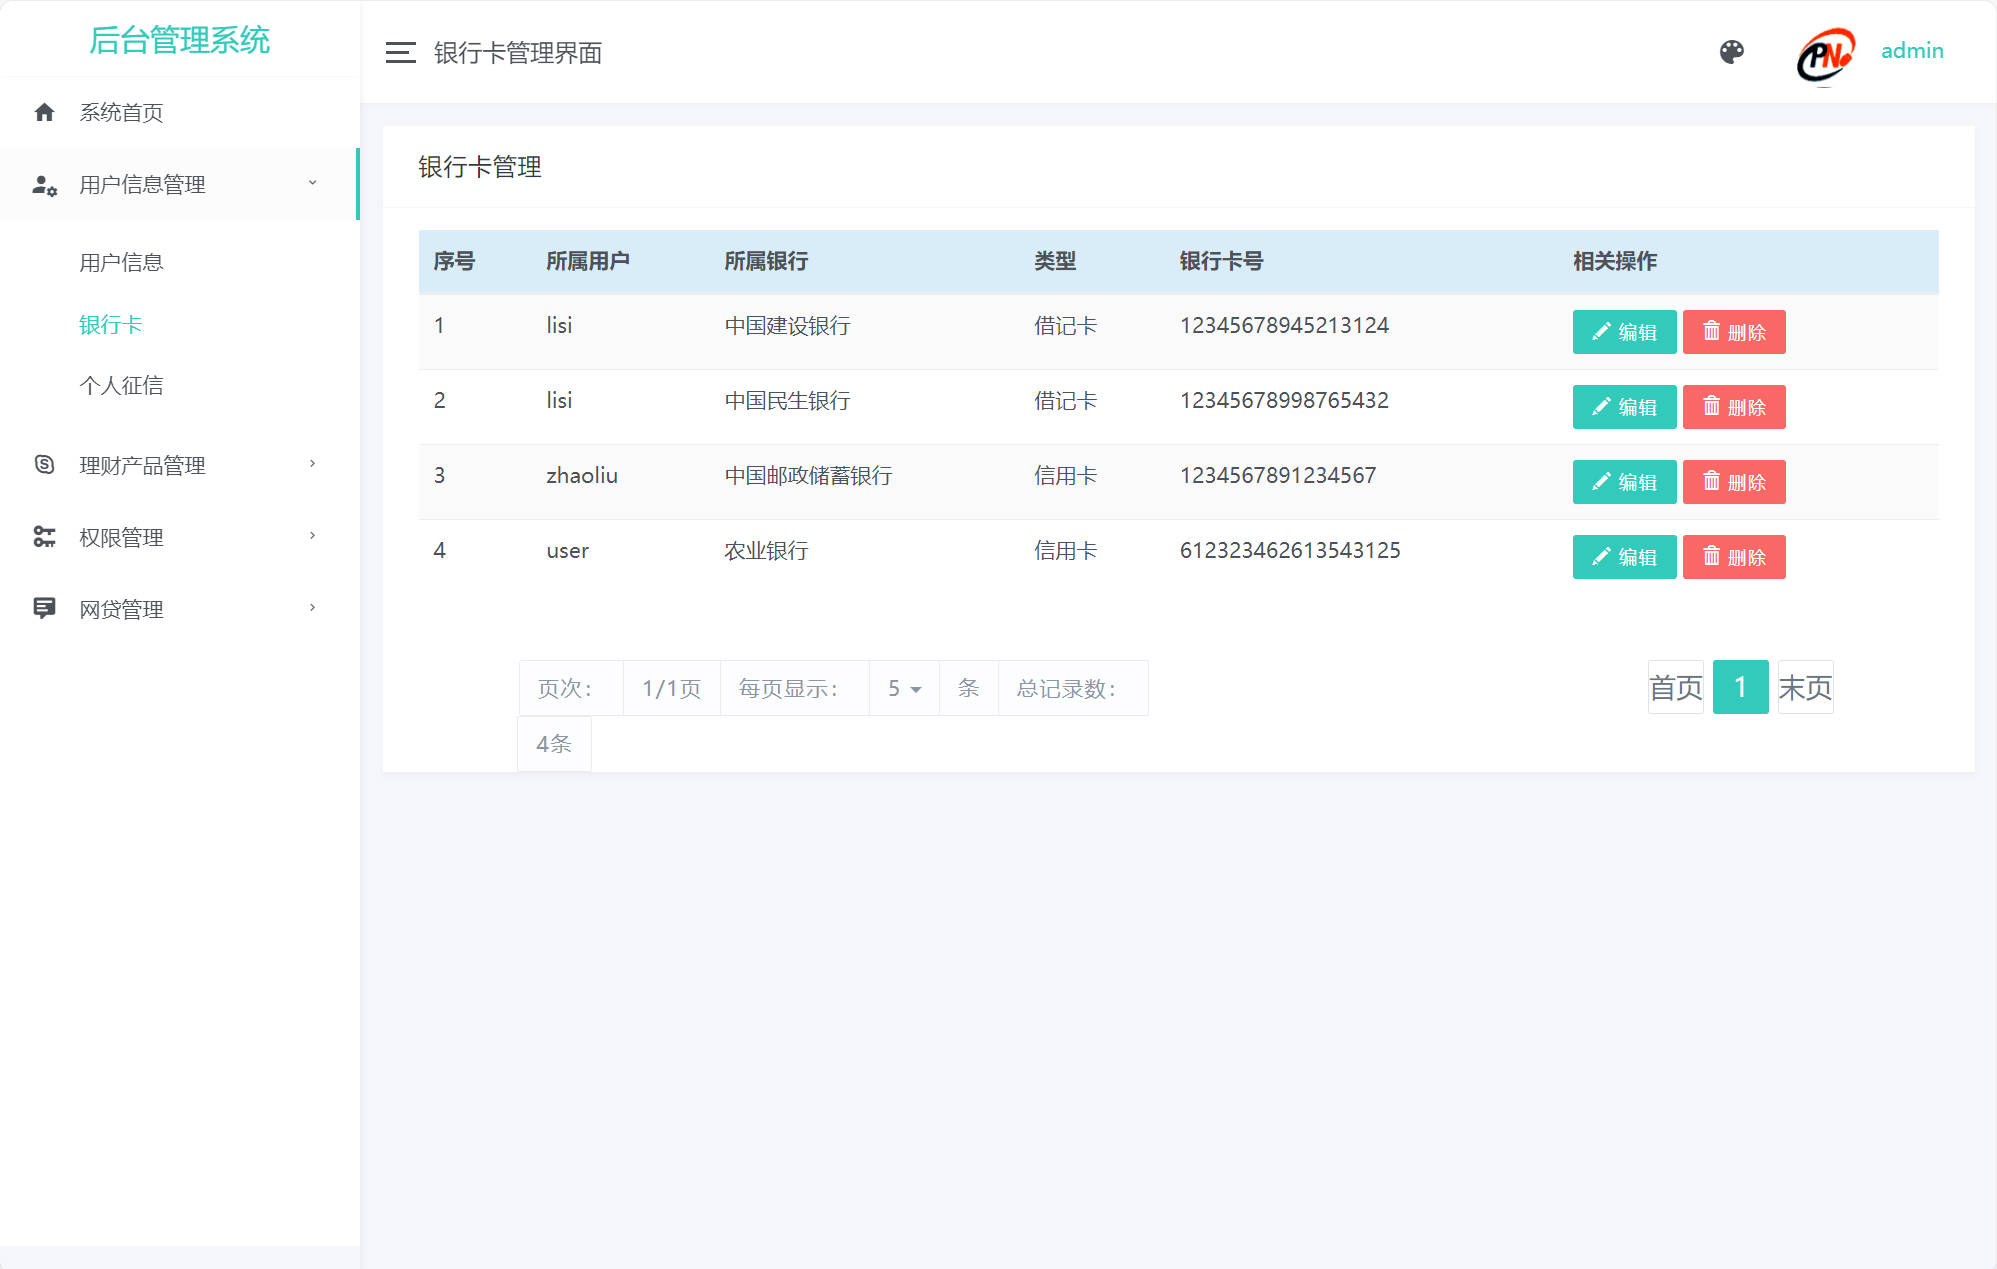Select 用户信息 in the sidebar
Screen dimensions: 1997x1269
tap(122, 262)
